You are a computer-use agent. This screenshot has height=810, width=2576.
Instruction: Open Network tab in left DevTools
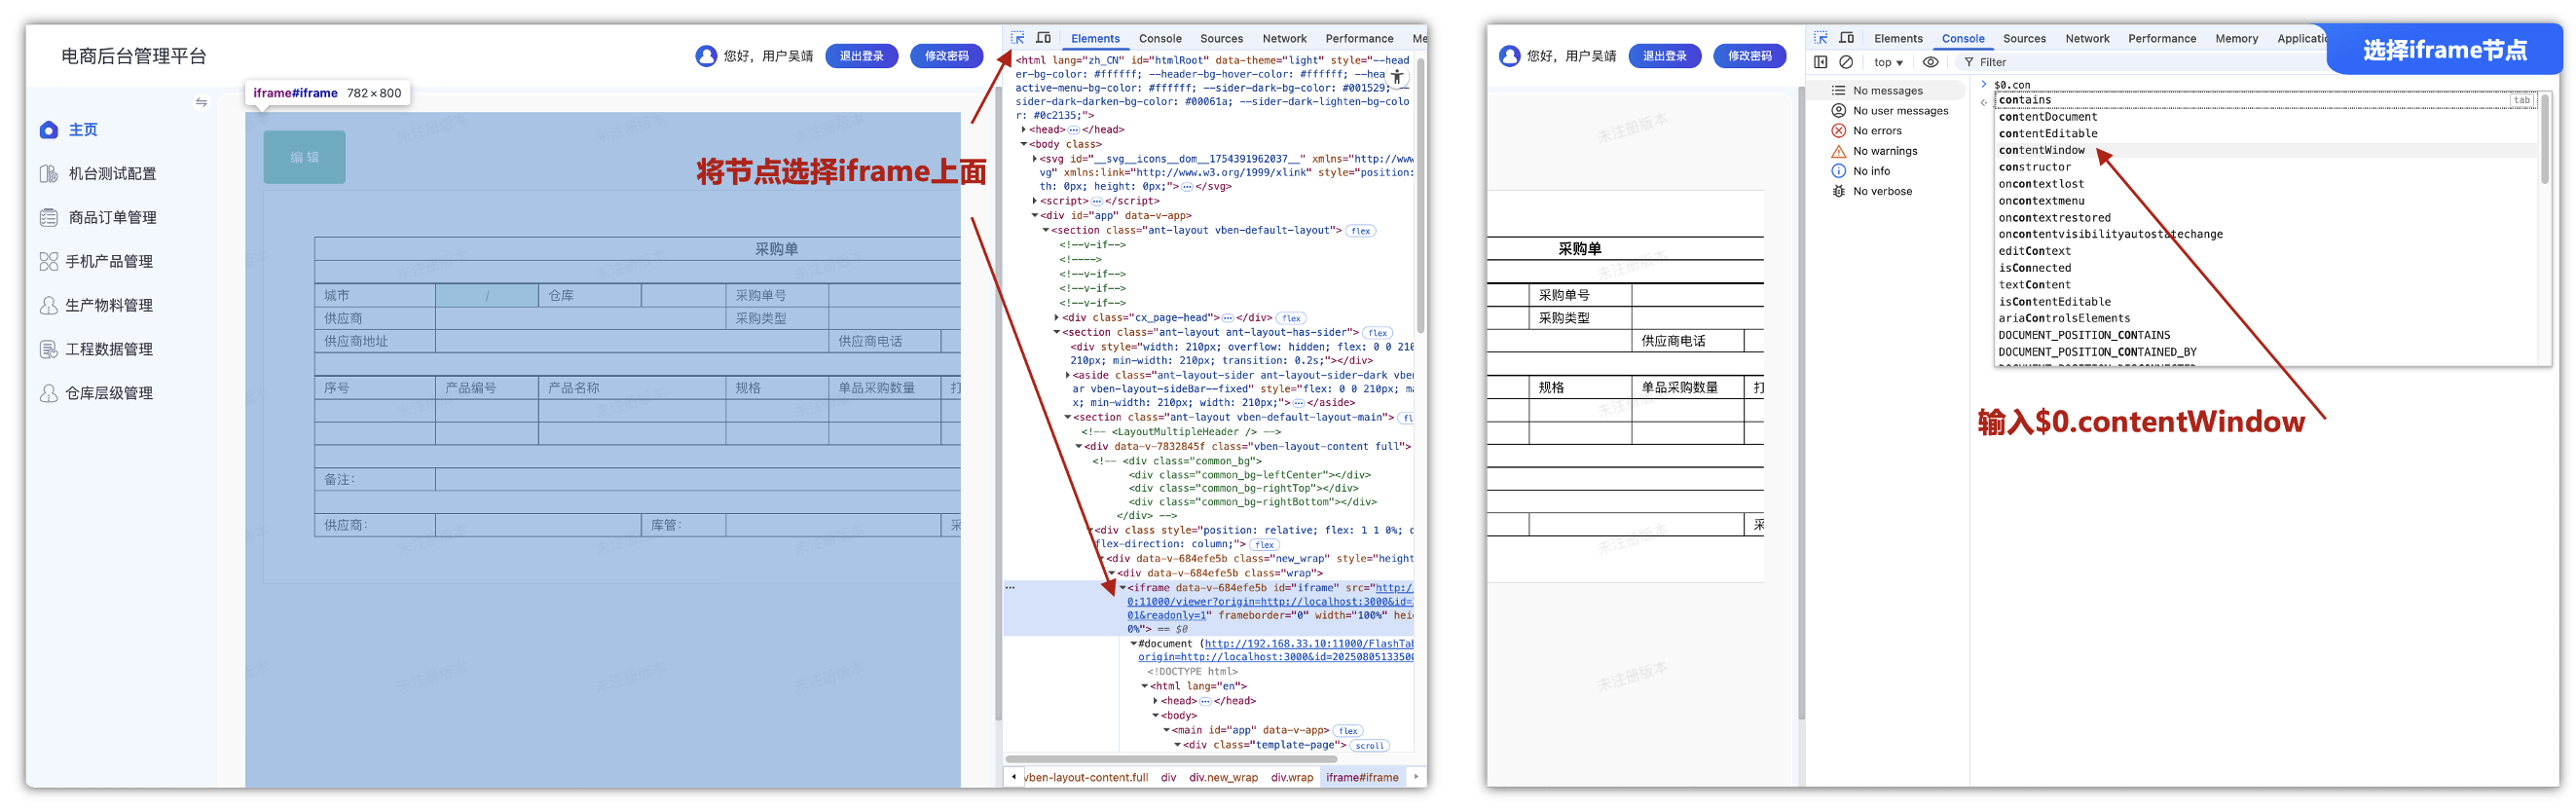tap(1284, 39)
